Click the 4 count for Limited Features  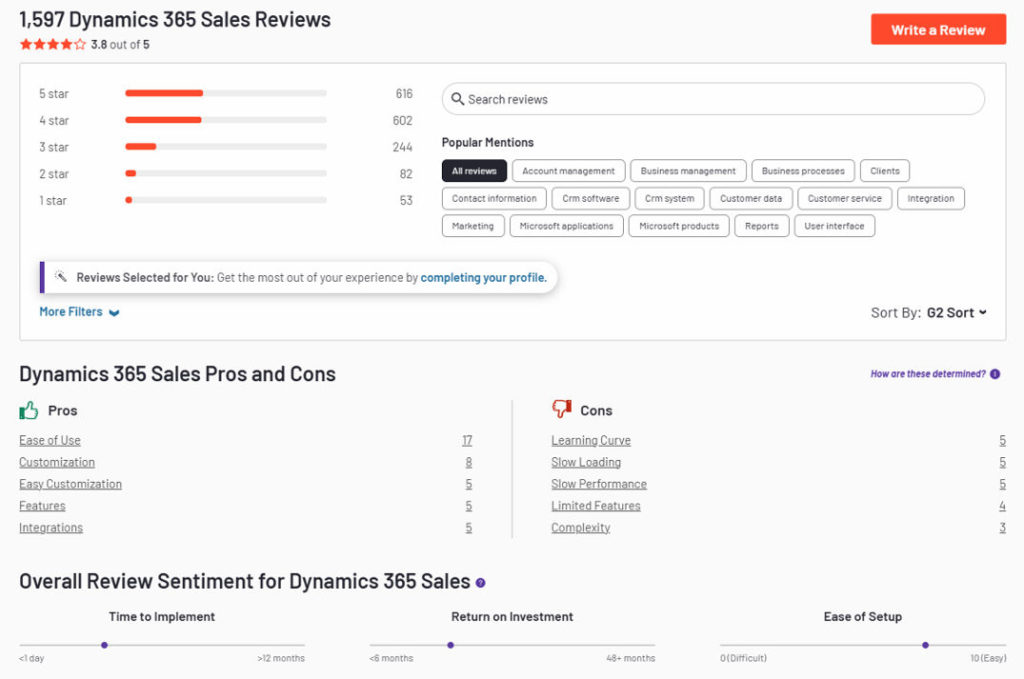[x=1002, y=506]
